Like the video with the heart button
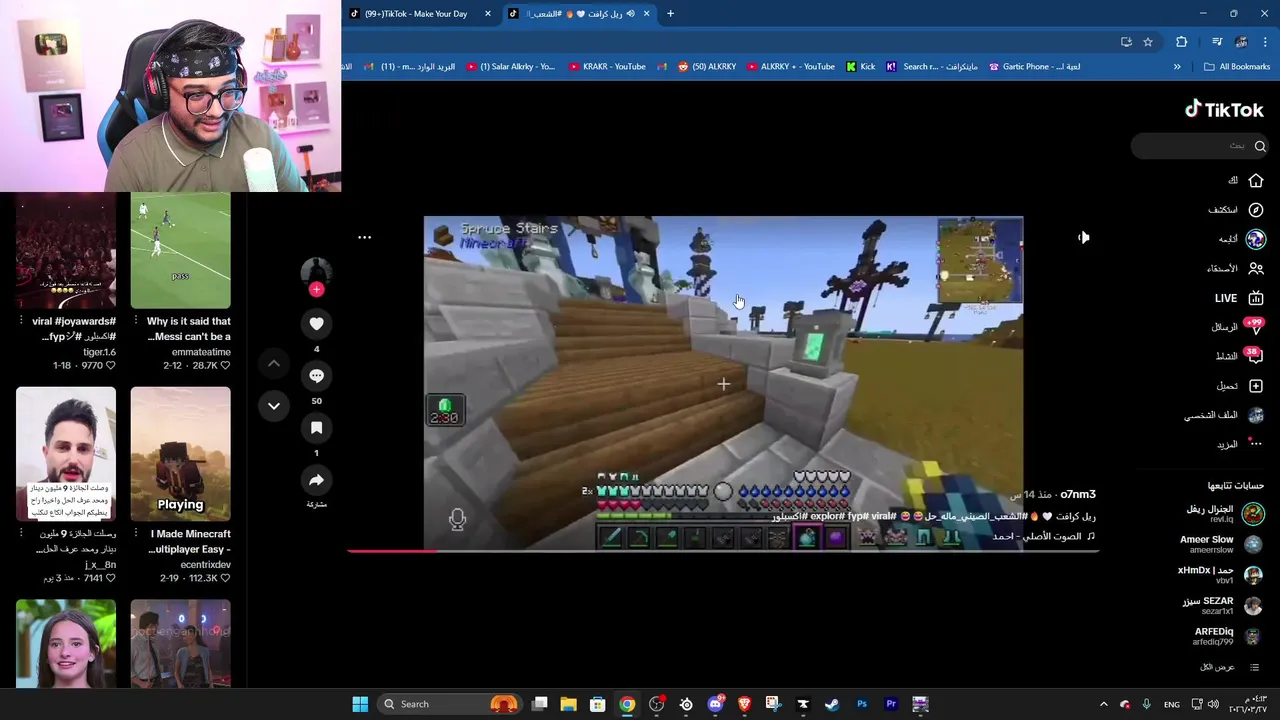The width and height of the screenshot is (1280, 720). 316,323
